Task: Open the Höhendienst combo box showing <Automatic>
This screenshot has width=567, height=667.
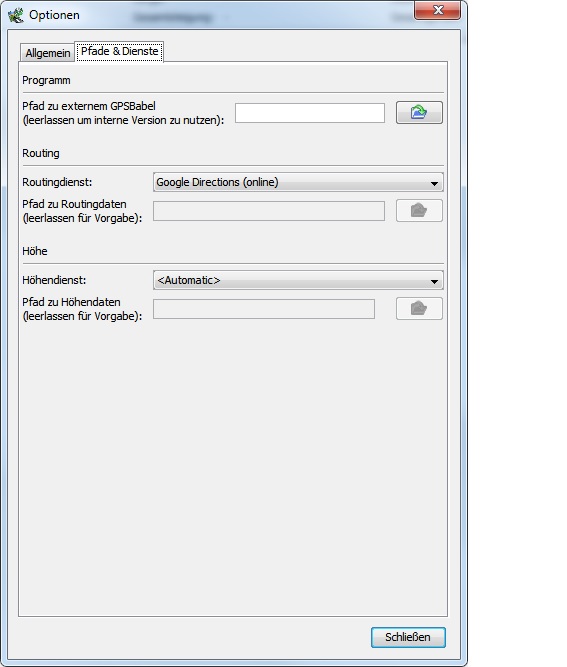Action: (x=298, y=280)
